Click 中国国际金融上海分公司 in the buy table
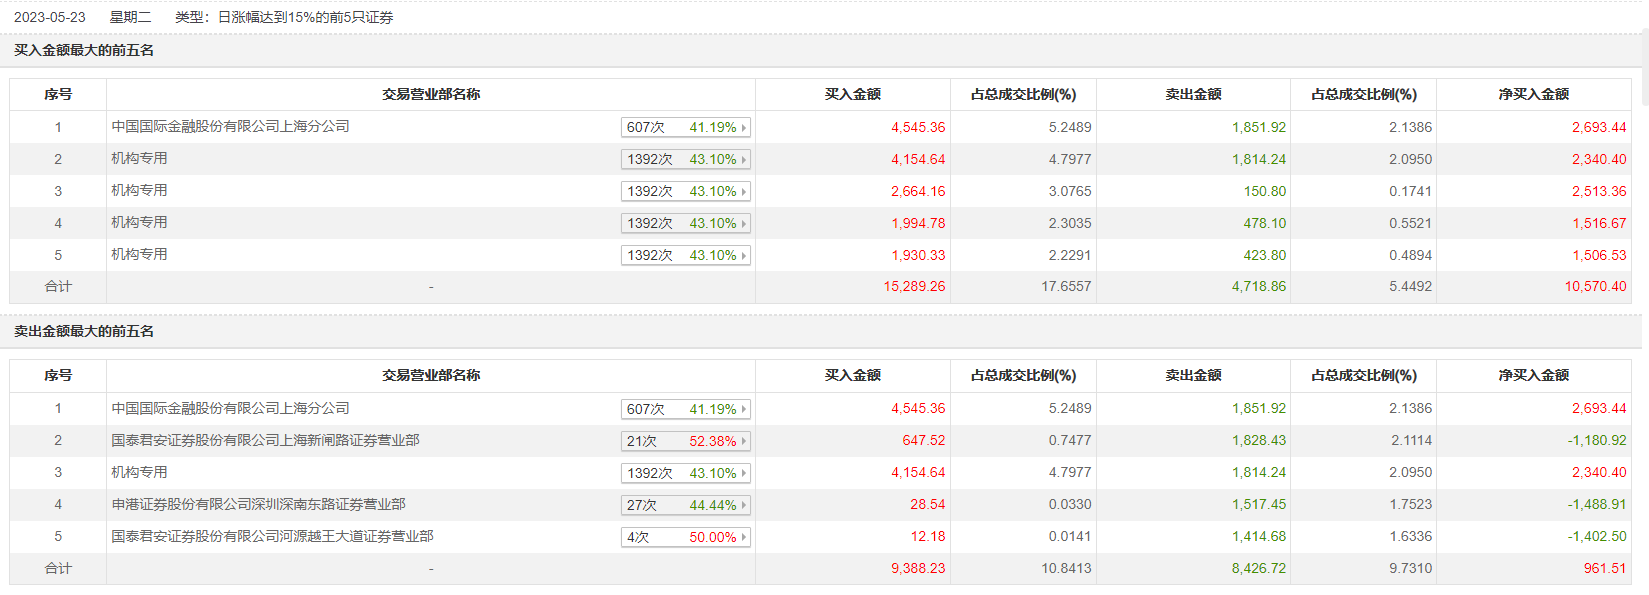Viewport: 1649px width, 595px height. [x=230, y=126]
